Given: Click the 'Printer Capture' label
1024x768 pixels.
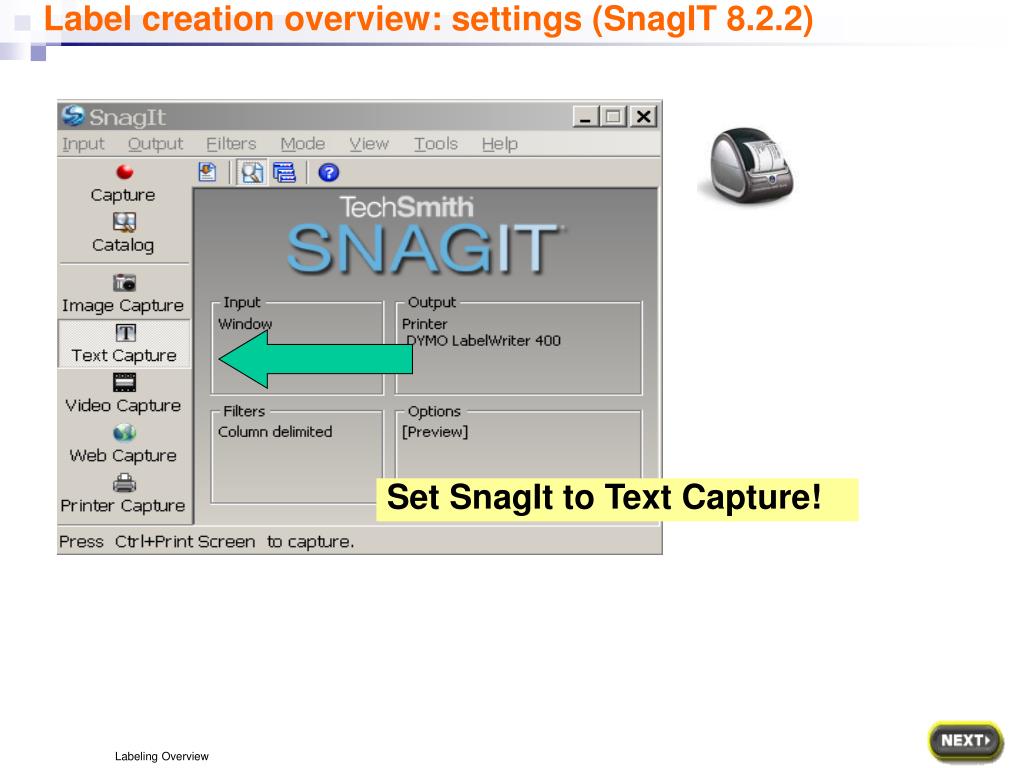Looking at the screenshot, I should [x=123, y=506].
